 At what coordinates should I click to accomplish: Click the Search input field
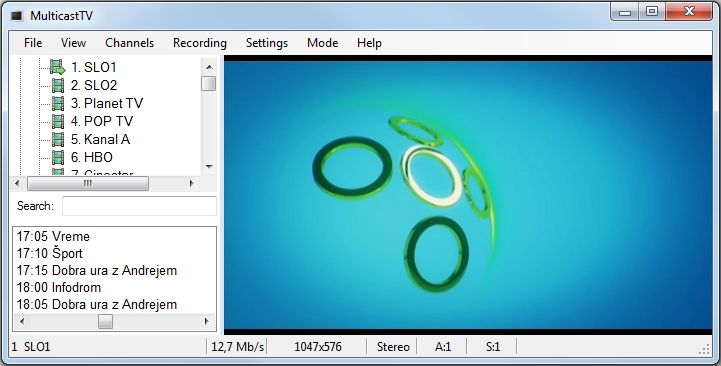[139, 206]
